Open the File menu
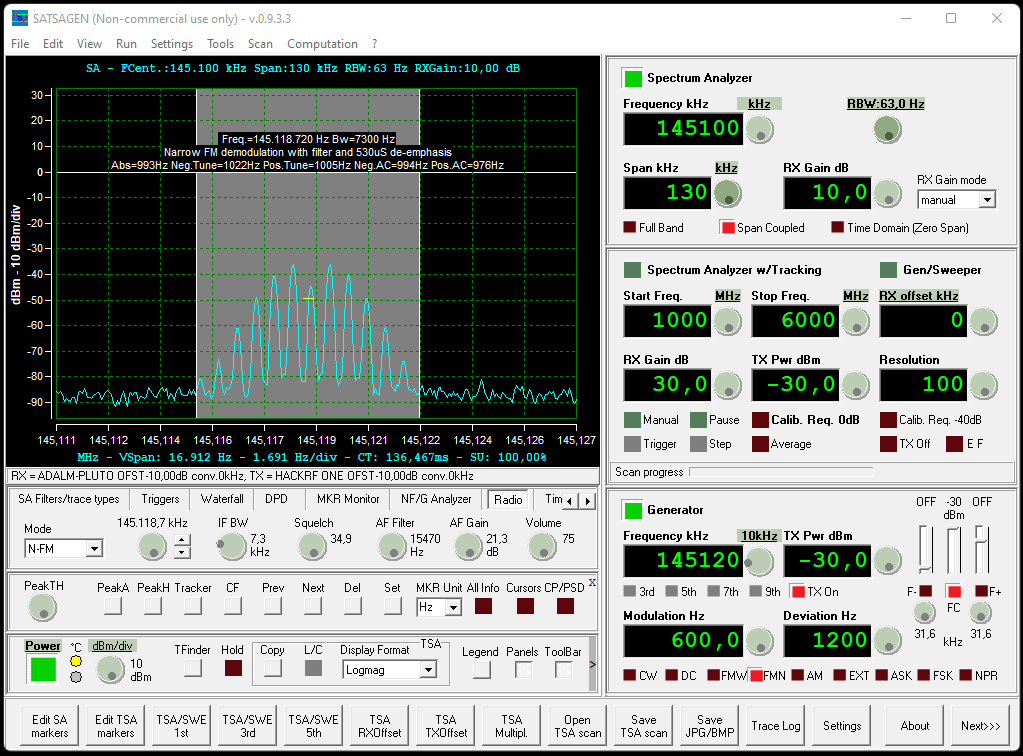 (20, 44)
